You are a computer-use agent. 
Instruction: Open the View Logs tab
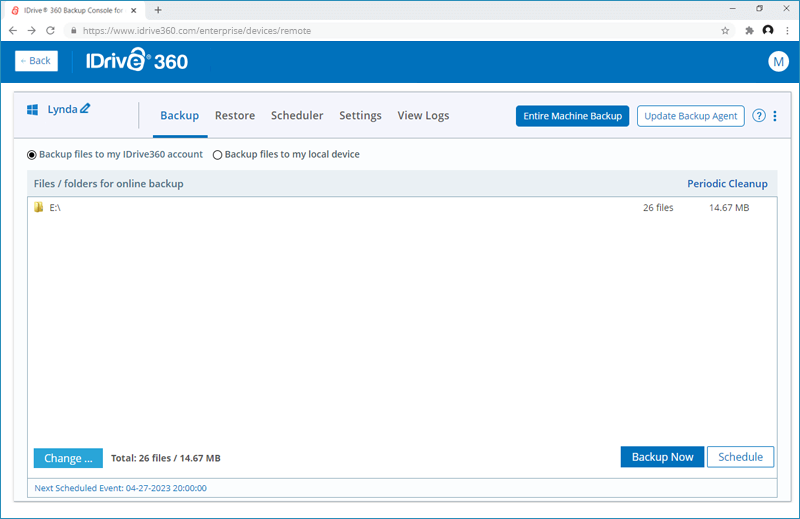(x=423, y=116)
